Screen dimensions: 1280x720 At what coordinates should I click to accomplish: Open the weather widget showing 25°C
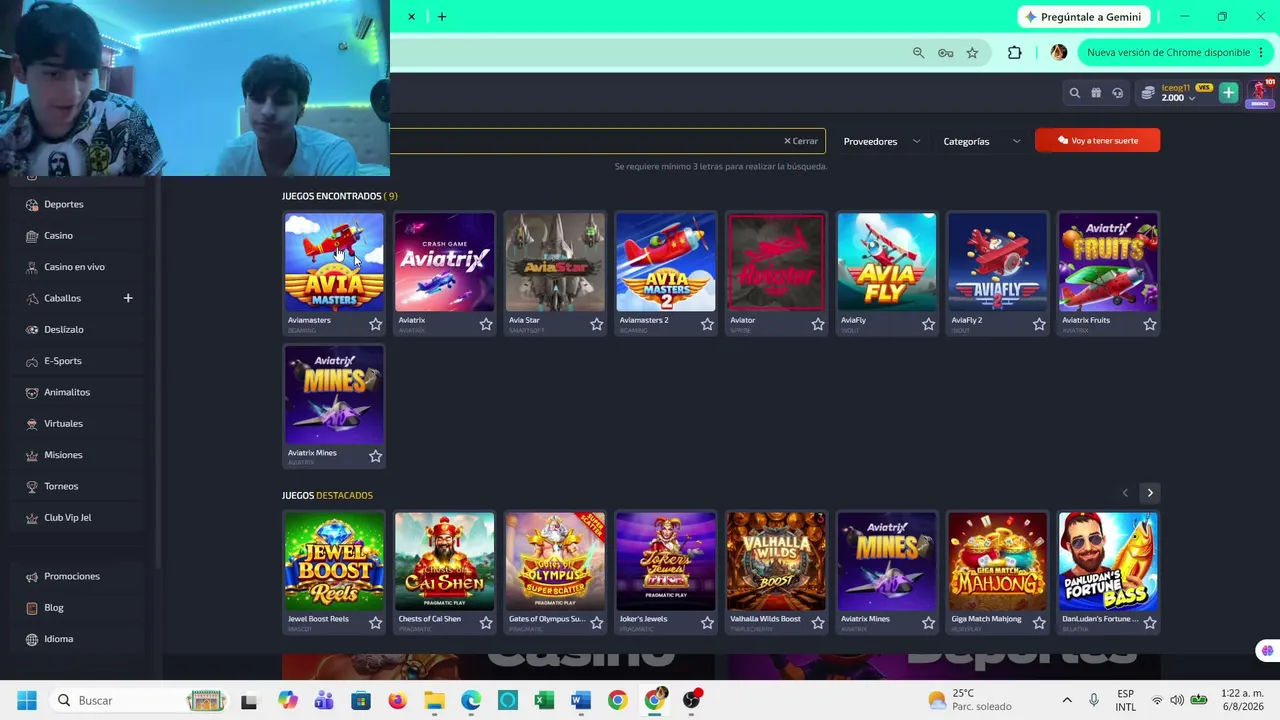(x=969, y=700)
